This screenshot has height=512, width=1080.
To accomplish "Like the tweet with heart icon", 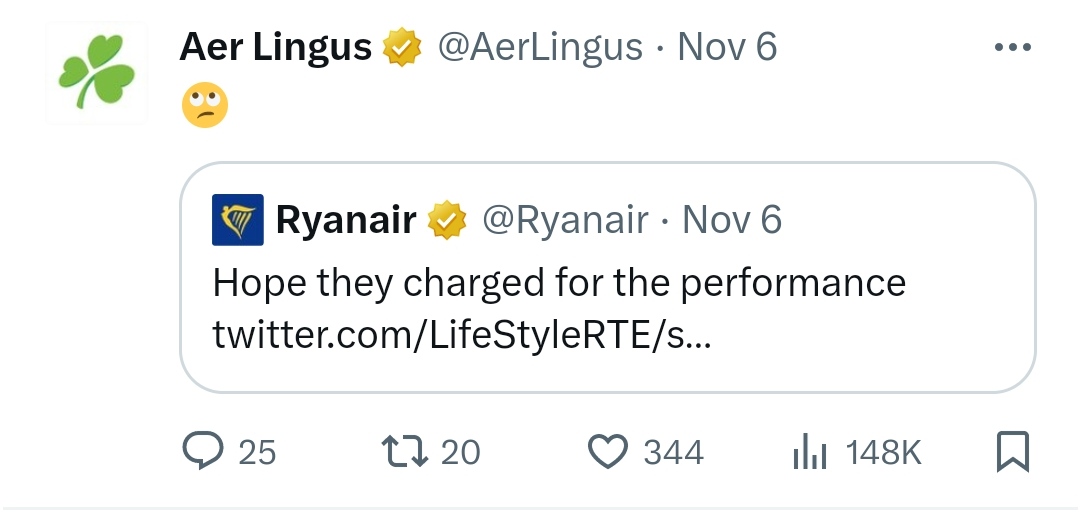I will [608, 451].
